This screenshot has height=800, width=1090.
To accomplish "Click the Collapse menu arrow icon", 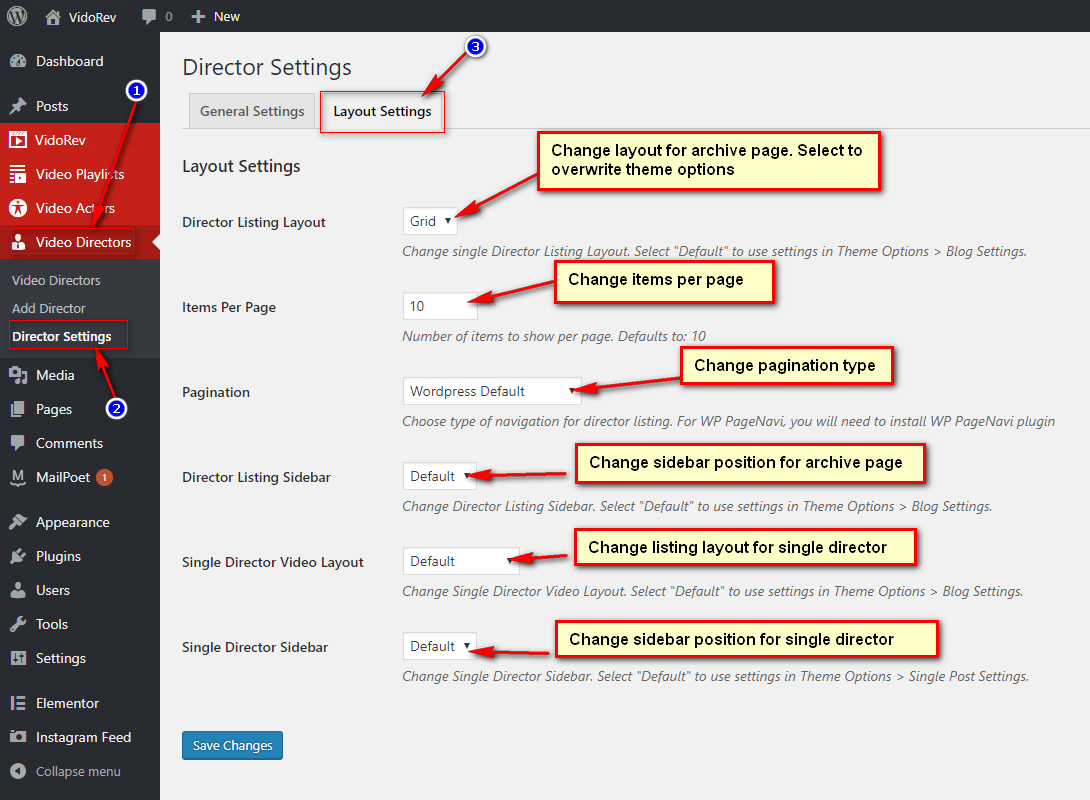I will tap(18, 771).
